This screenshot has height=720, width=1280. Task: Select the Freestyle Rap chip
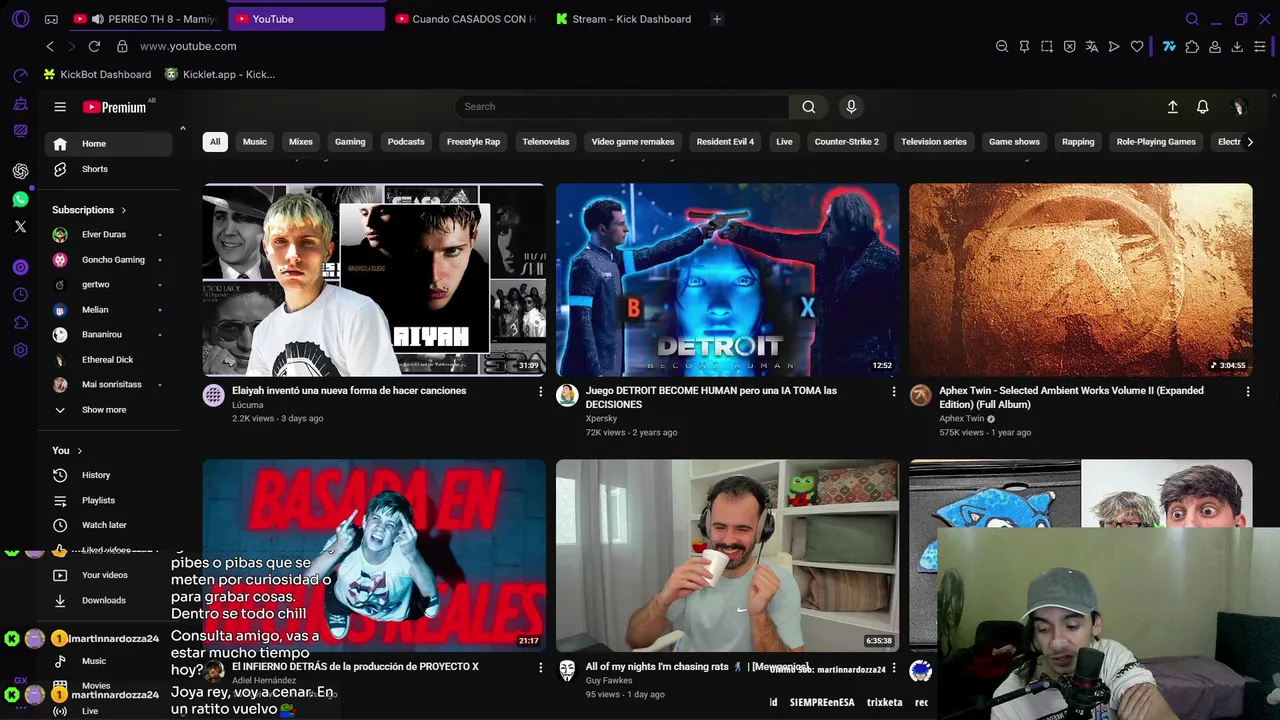[473, 142]
